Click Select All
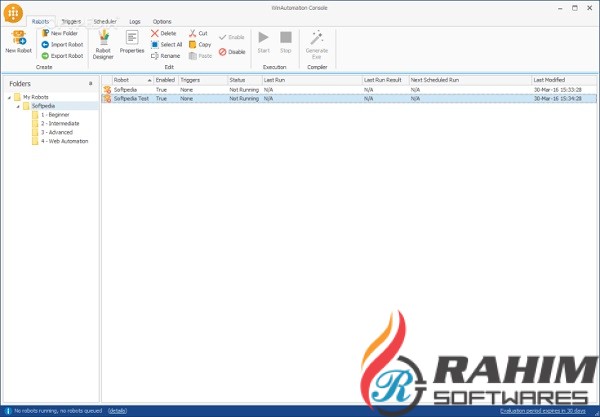This screenshot has height=417, width=600. click(166, 45)
